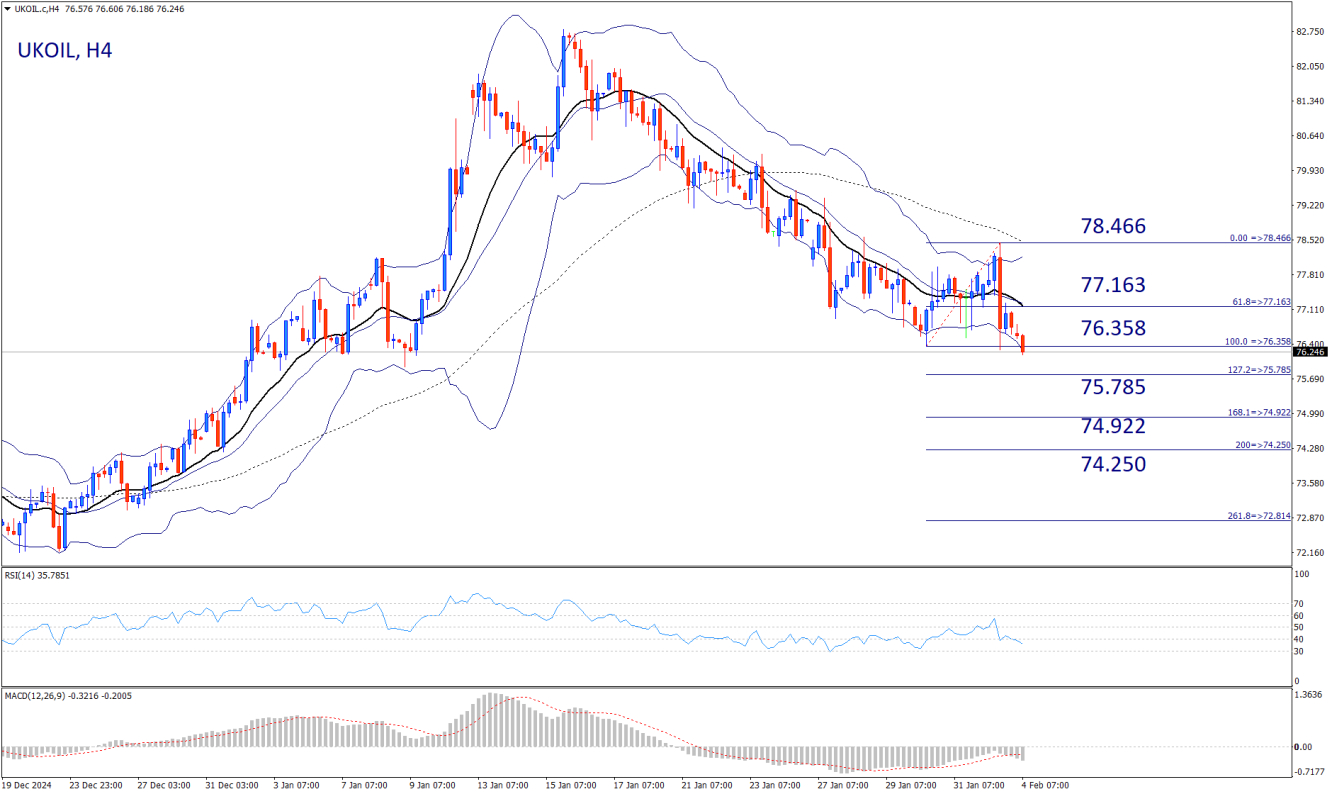
Task: Click the 75.690 price axis value
Action: 1310,379
